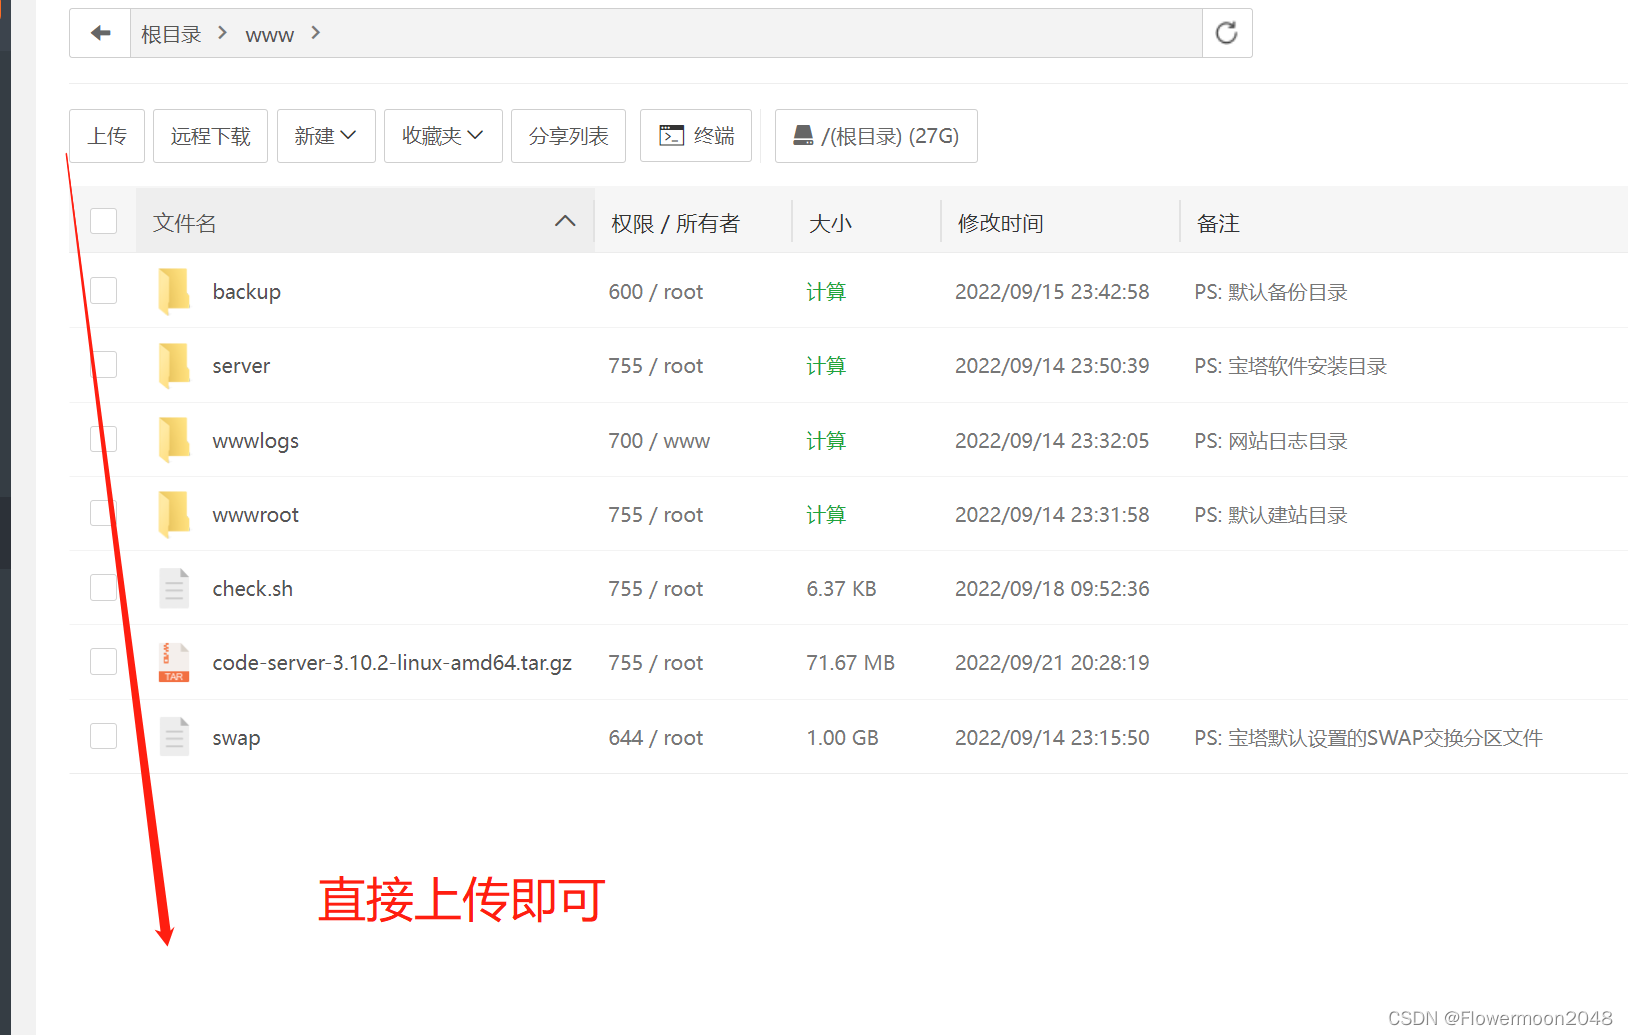Sort by 修改时间 column header

point(1000,223)
